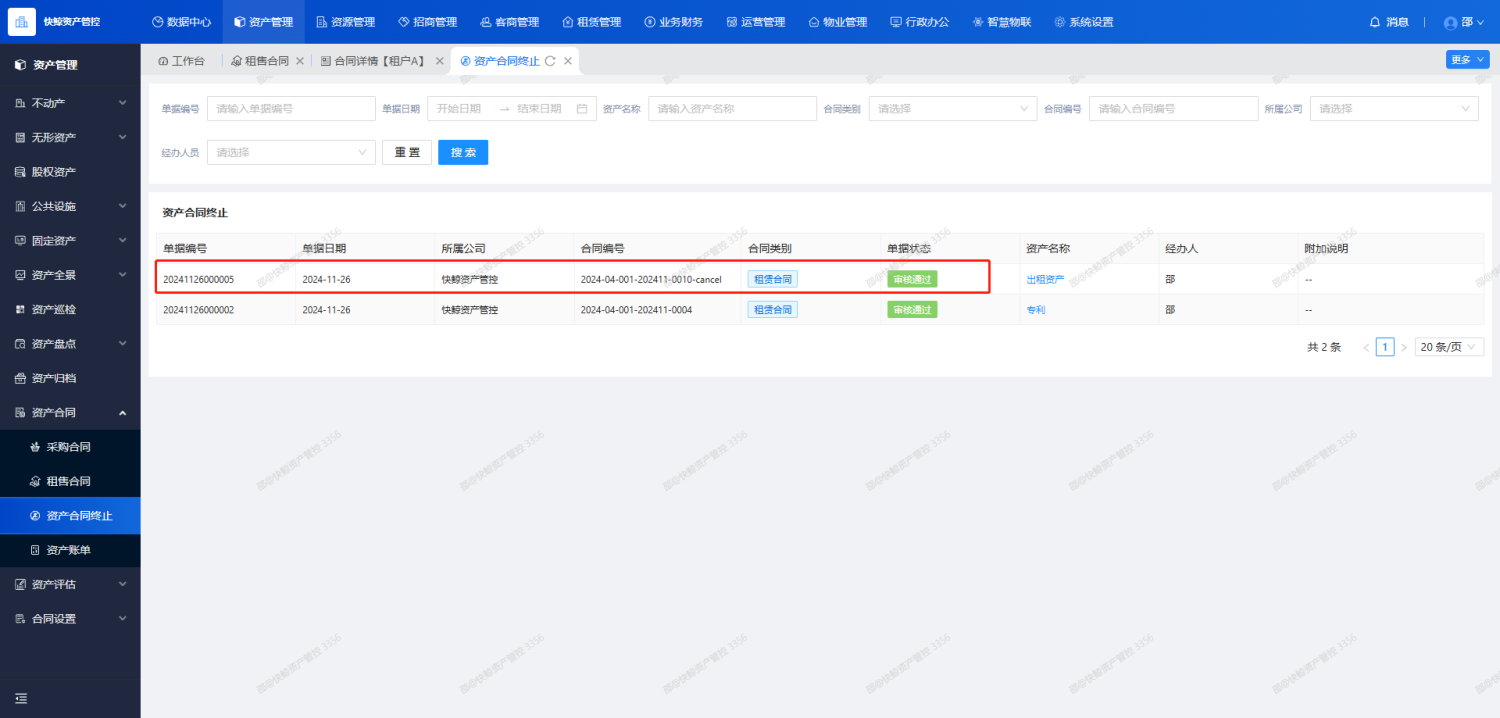This screenshot has width=1500, height=718.
Task: Open the 招商管理 top menu
Action: 427,22
